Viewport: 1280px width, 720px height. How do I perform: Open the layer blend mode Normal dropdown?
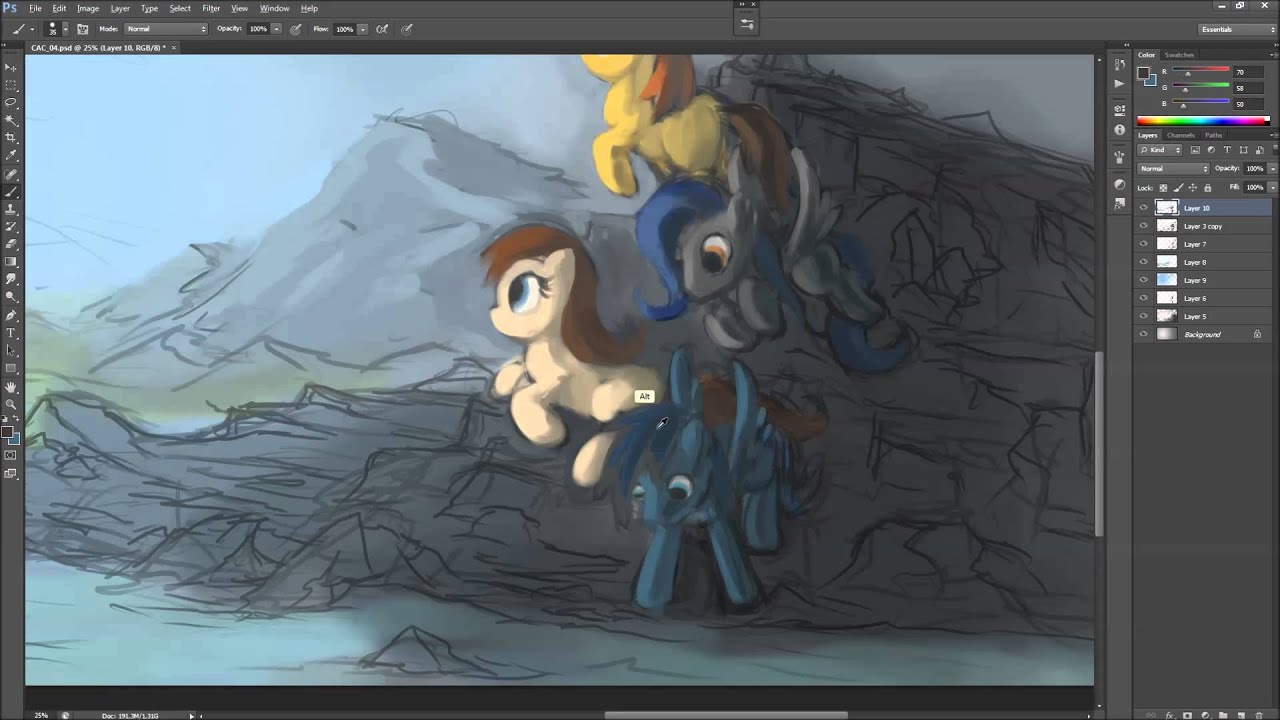point(1173,169)
